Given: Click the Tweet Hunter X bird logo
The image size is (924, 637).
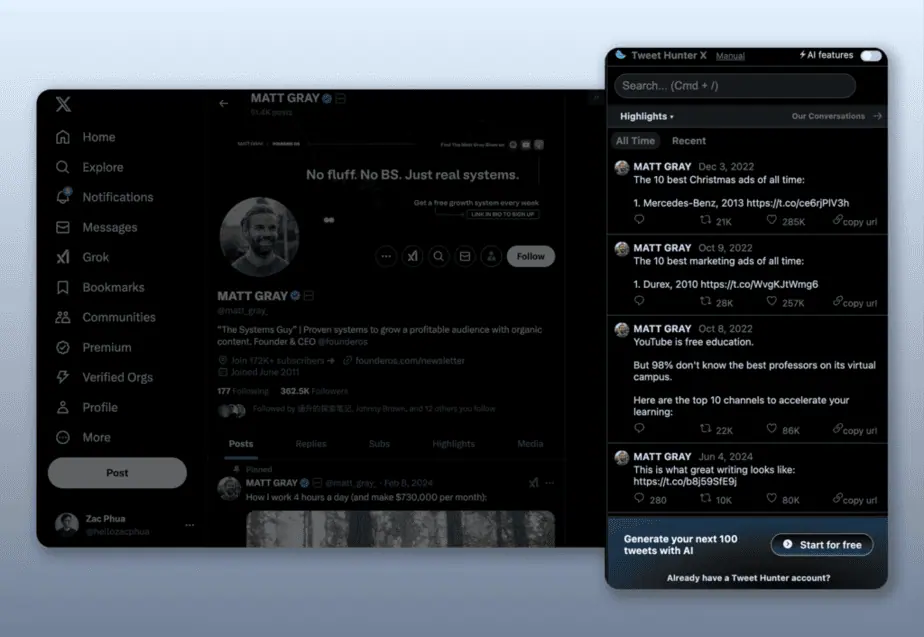Looking at the screenshot, I should pyautogui.click(x=621, y=55).
